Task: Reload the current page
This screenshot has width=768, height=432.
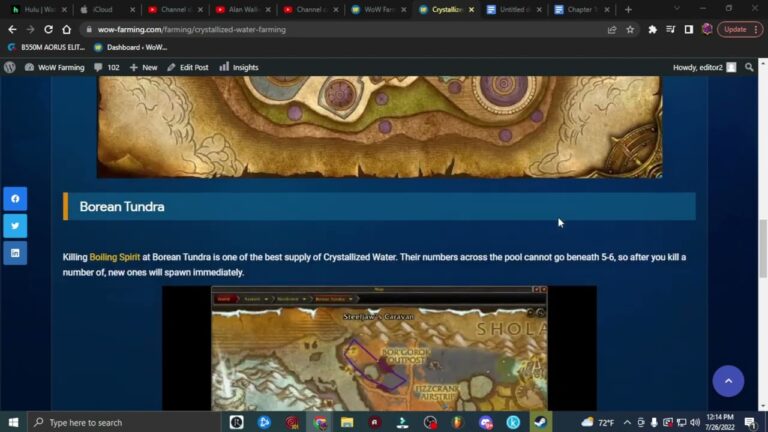Action: click(48, 29)
